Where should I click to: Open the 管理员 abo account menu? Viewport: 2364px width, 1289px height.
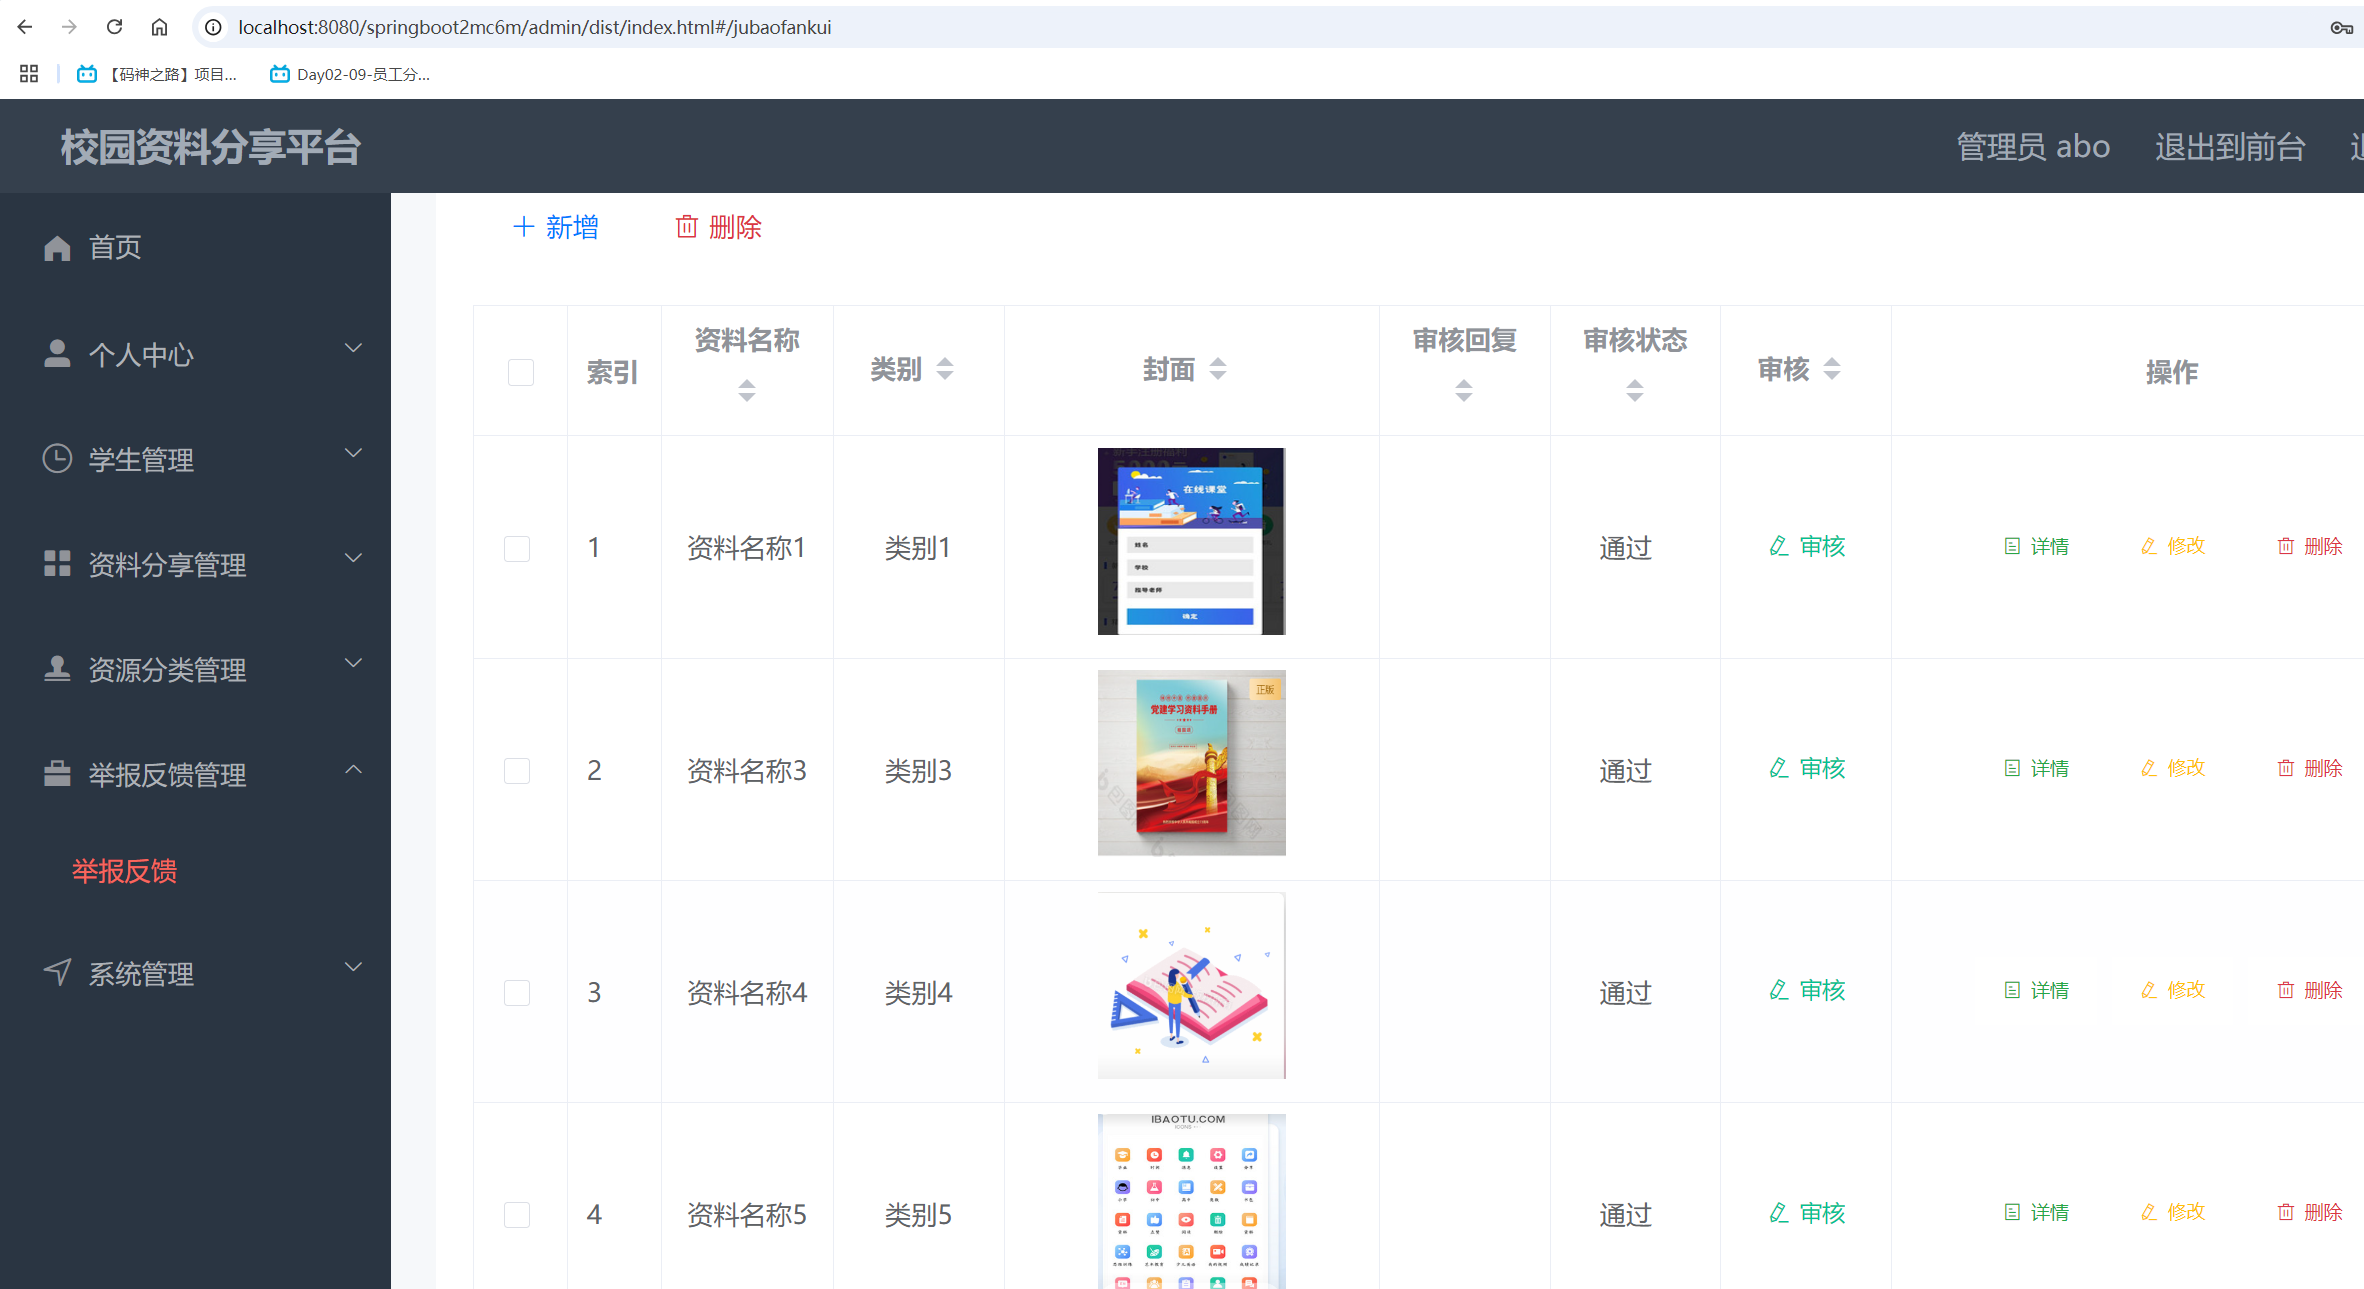point(2033,146)
